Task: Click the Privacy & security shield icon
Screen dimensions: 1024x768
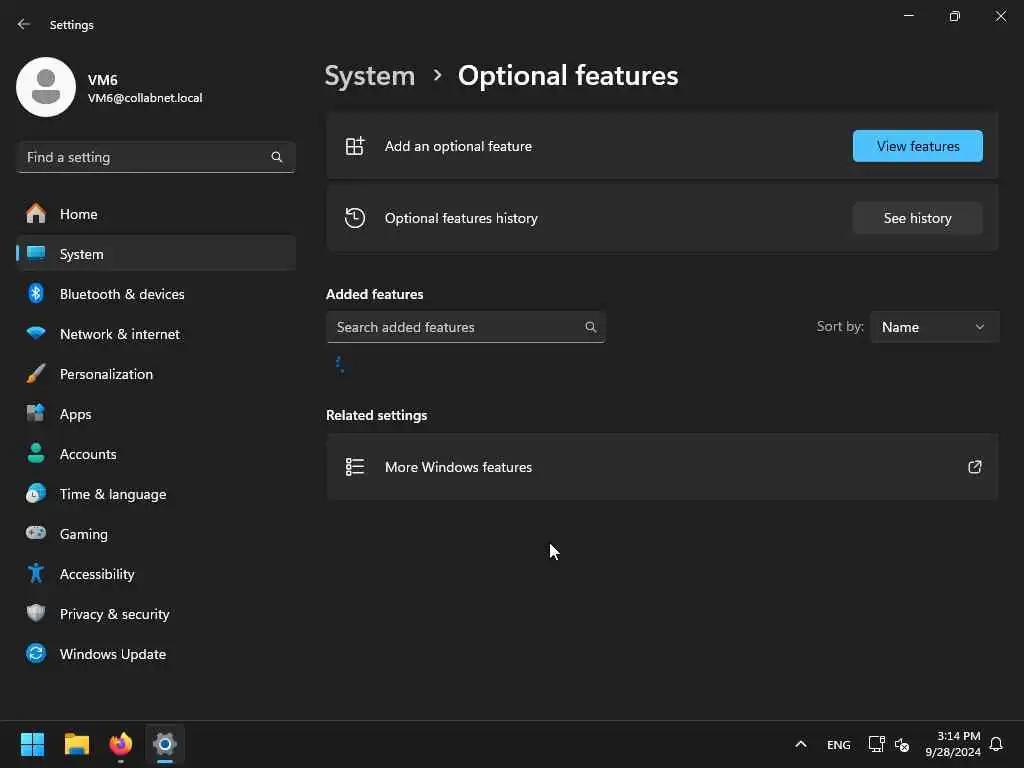Action: 36,613
